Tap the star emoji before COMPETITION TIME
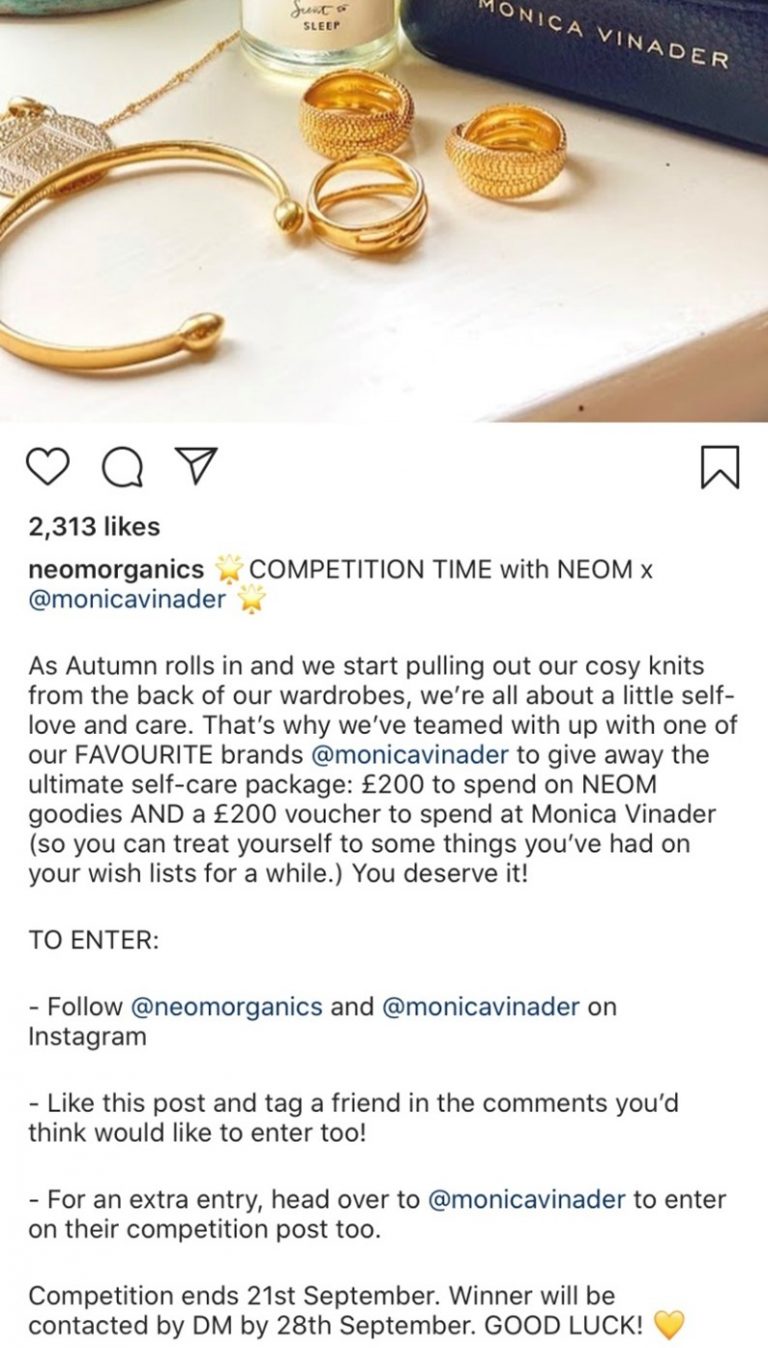The width and height of the screenshot is (768, 1348). [230, 570]
